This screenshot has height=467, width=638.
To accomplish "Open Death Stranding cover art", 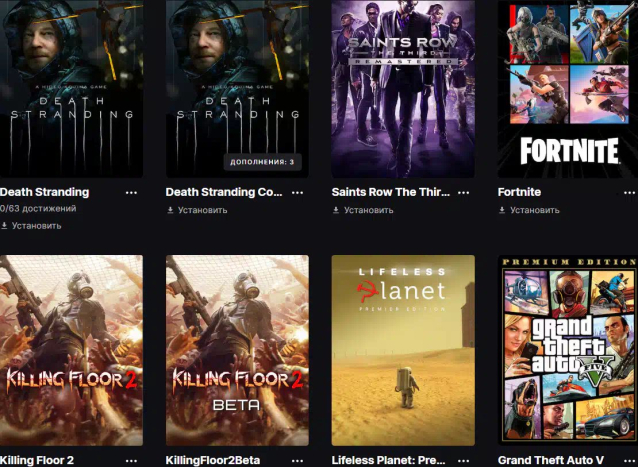I will coord(71,89).
